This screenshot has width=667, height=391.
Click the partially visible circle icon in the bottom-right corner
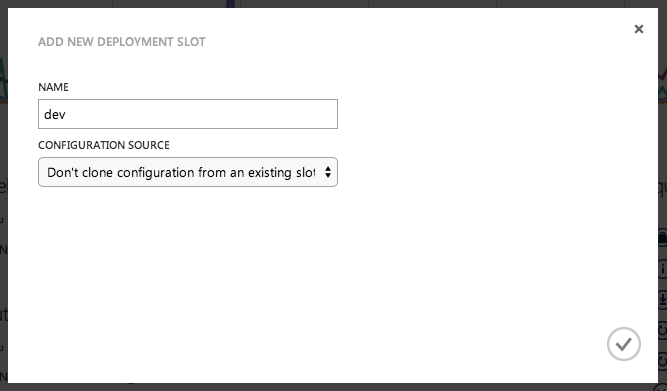tap(664, 386)
